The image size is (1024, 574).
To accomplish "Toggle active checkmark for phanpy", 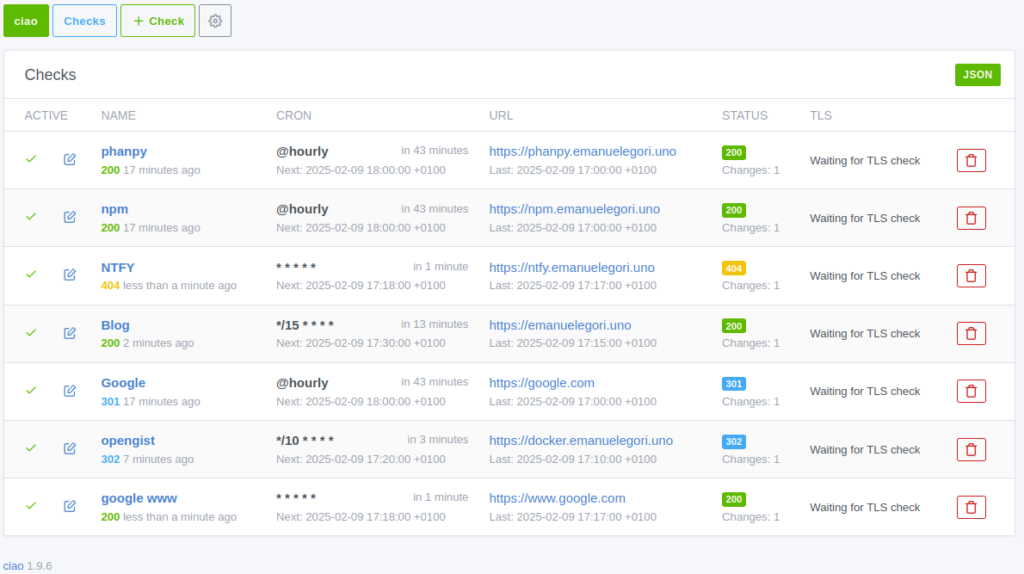I will click(x=31, y=159).
